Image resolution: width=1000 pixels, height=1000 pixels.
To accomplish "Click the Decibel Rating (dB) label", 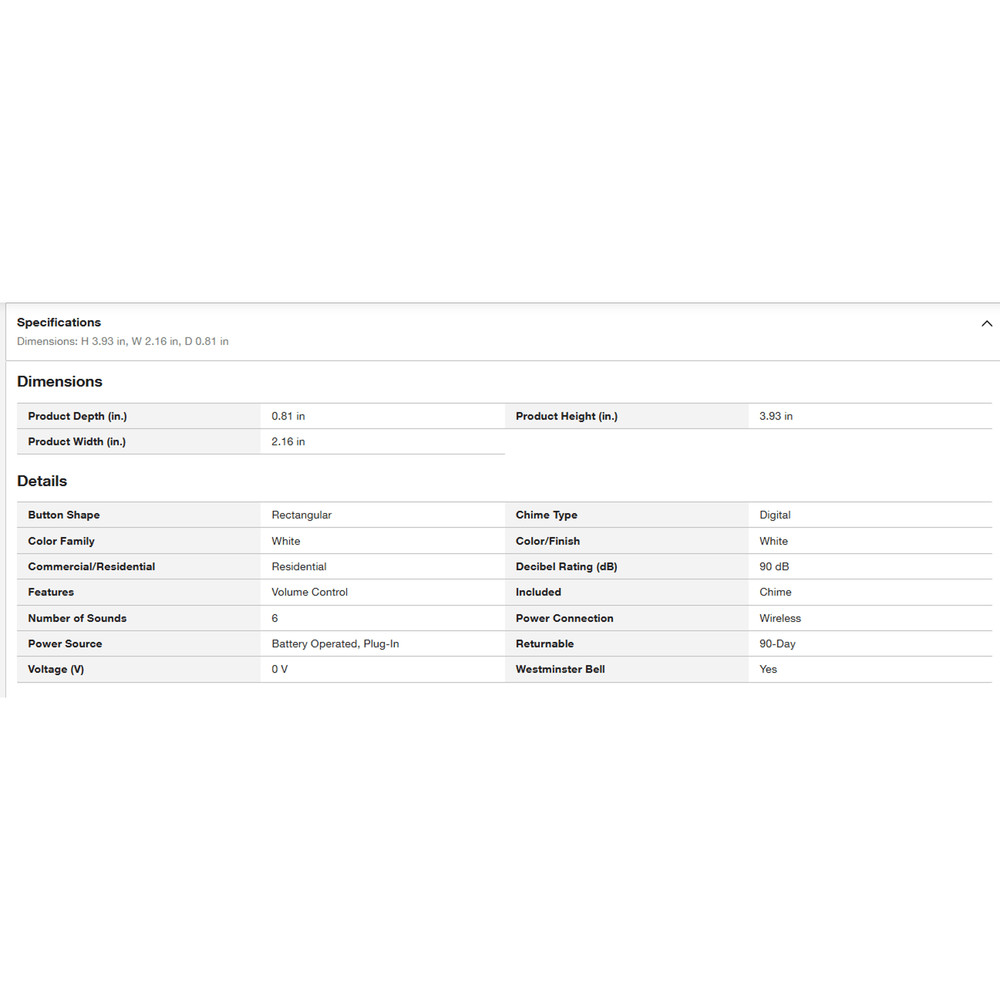I will click(566, 567).
